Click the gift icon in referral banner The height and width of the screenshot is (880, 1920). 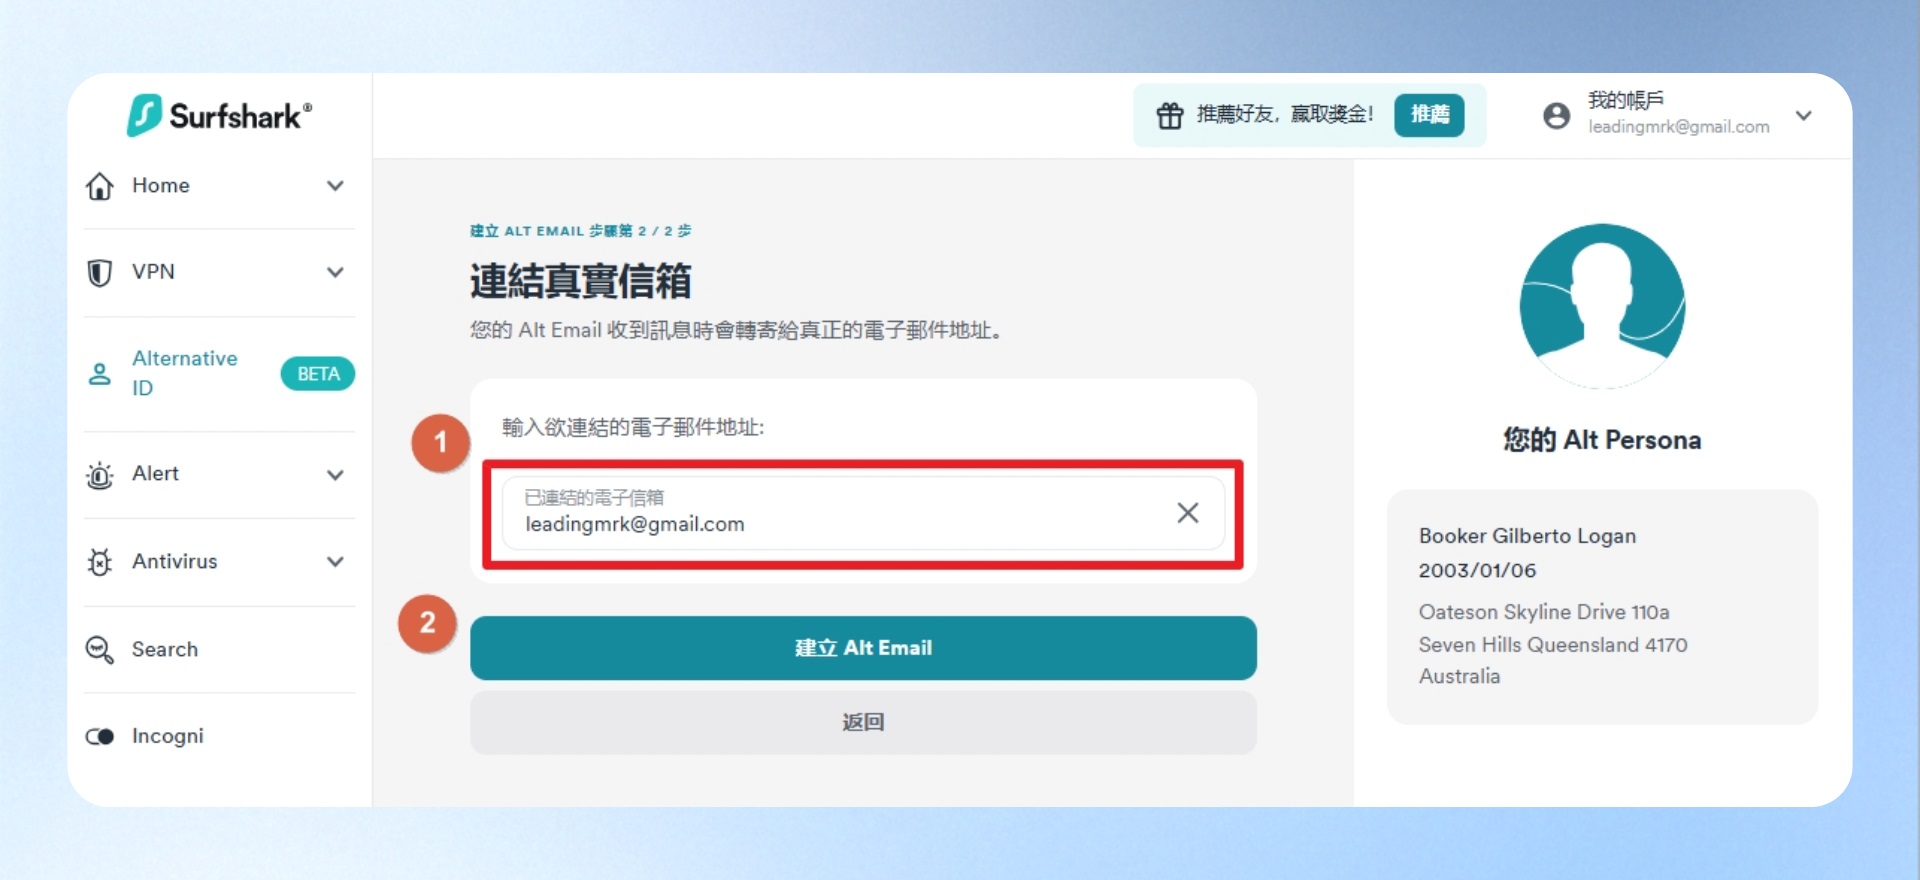[1170, 116]
